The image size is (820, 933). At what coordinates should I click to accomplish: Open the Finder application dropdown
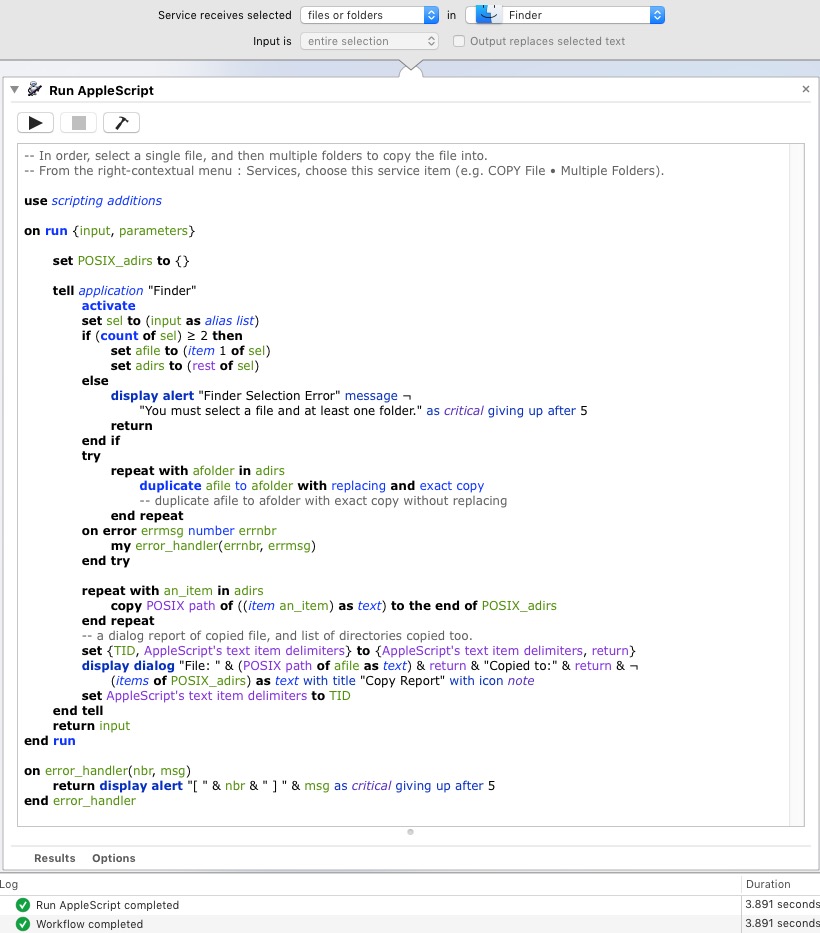pyautogui.click(x=565, y=15)
